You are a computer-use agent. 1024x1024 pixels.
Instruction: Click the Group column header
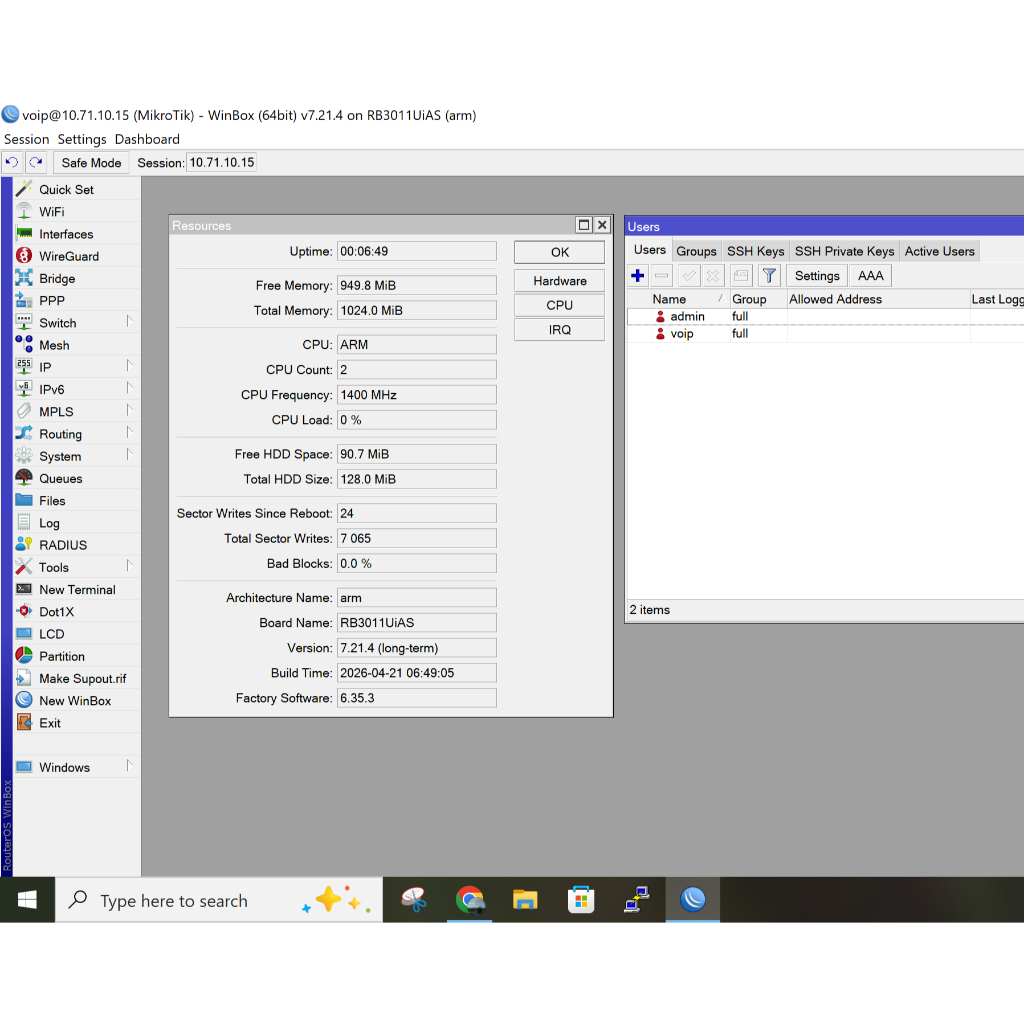click(x=758, y=299)
